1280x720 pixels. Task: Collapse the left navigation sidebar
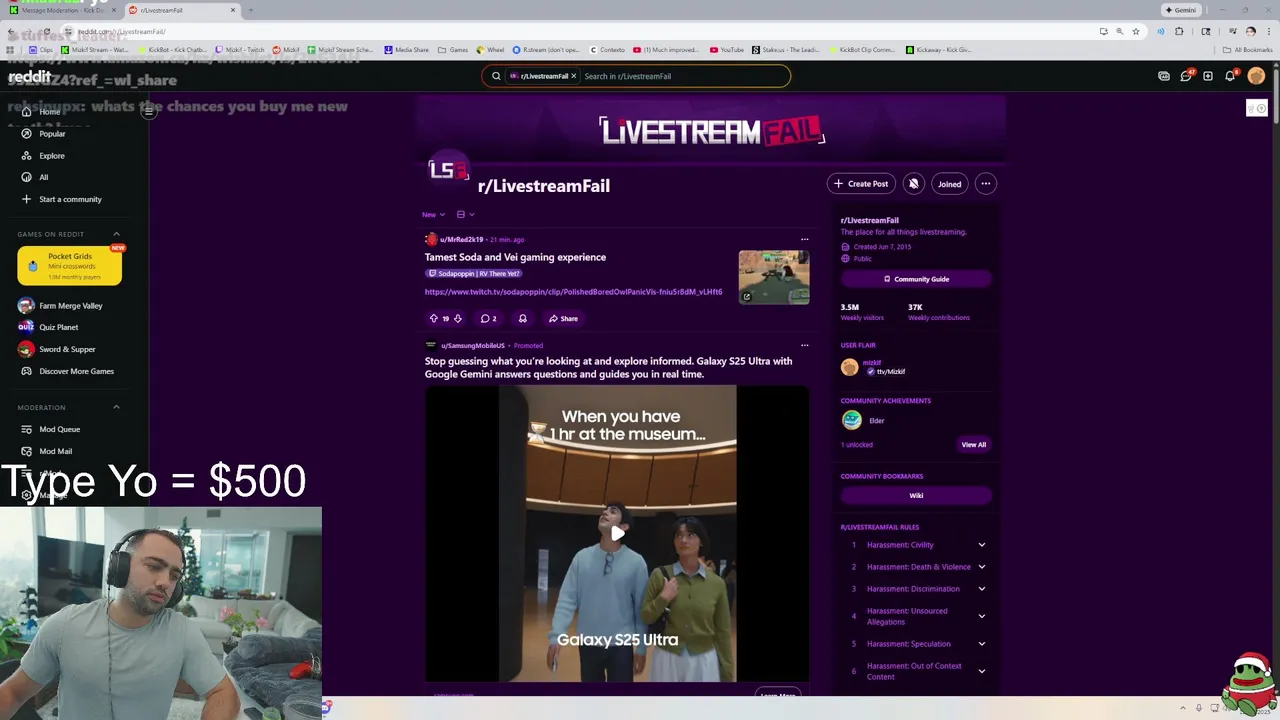click(x=148, y=111)
